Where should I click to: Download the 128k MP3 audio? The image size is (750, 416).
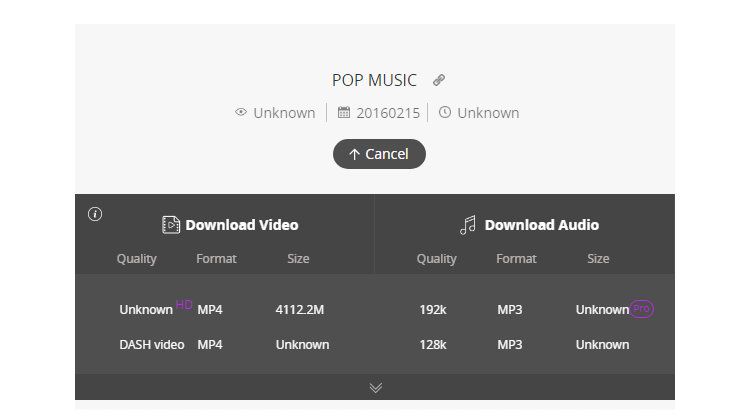coord(524,345)
